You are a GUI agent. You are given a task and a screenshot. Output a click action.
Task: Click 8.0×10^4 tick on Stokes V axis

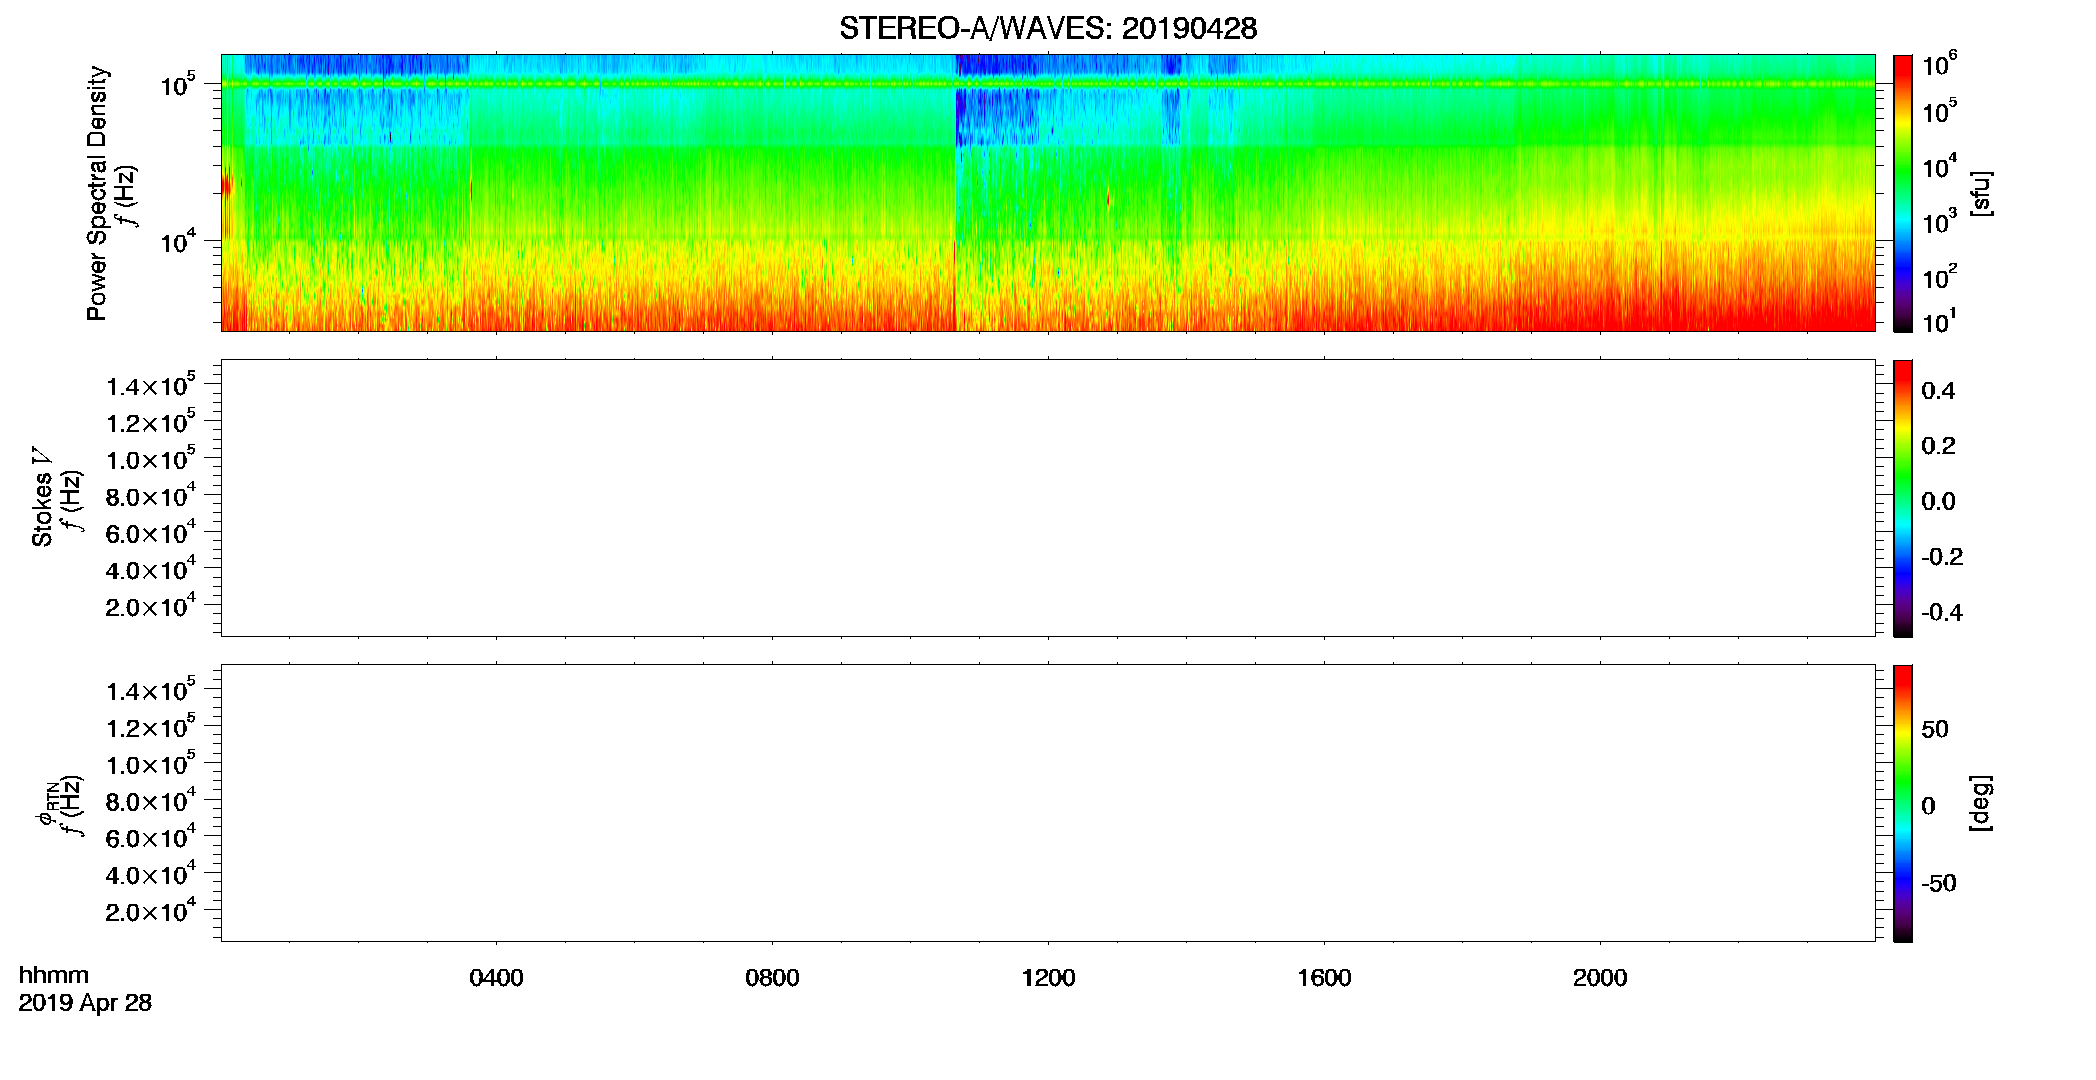[x=151, y=496]
